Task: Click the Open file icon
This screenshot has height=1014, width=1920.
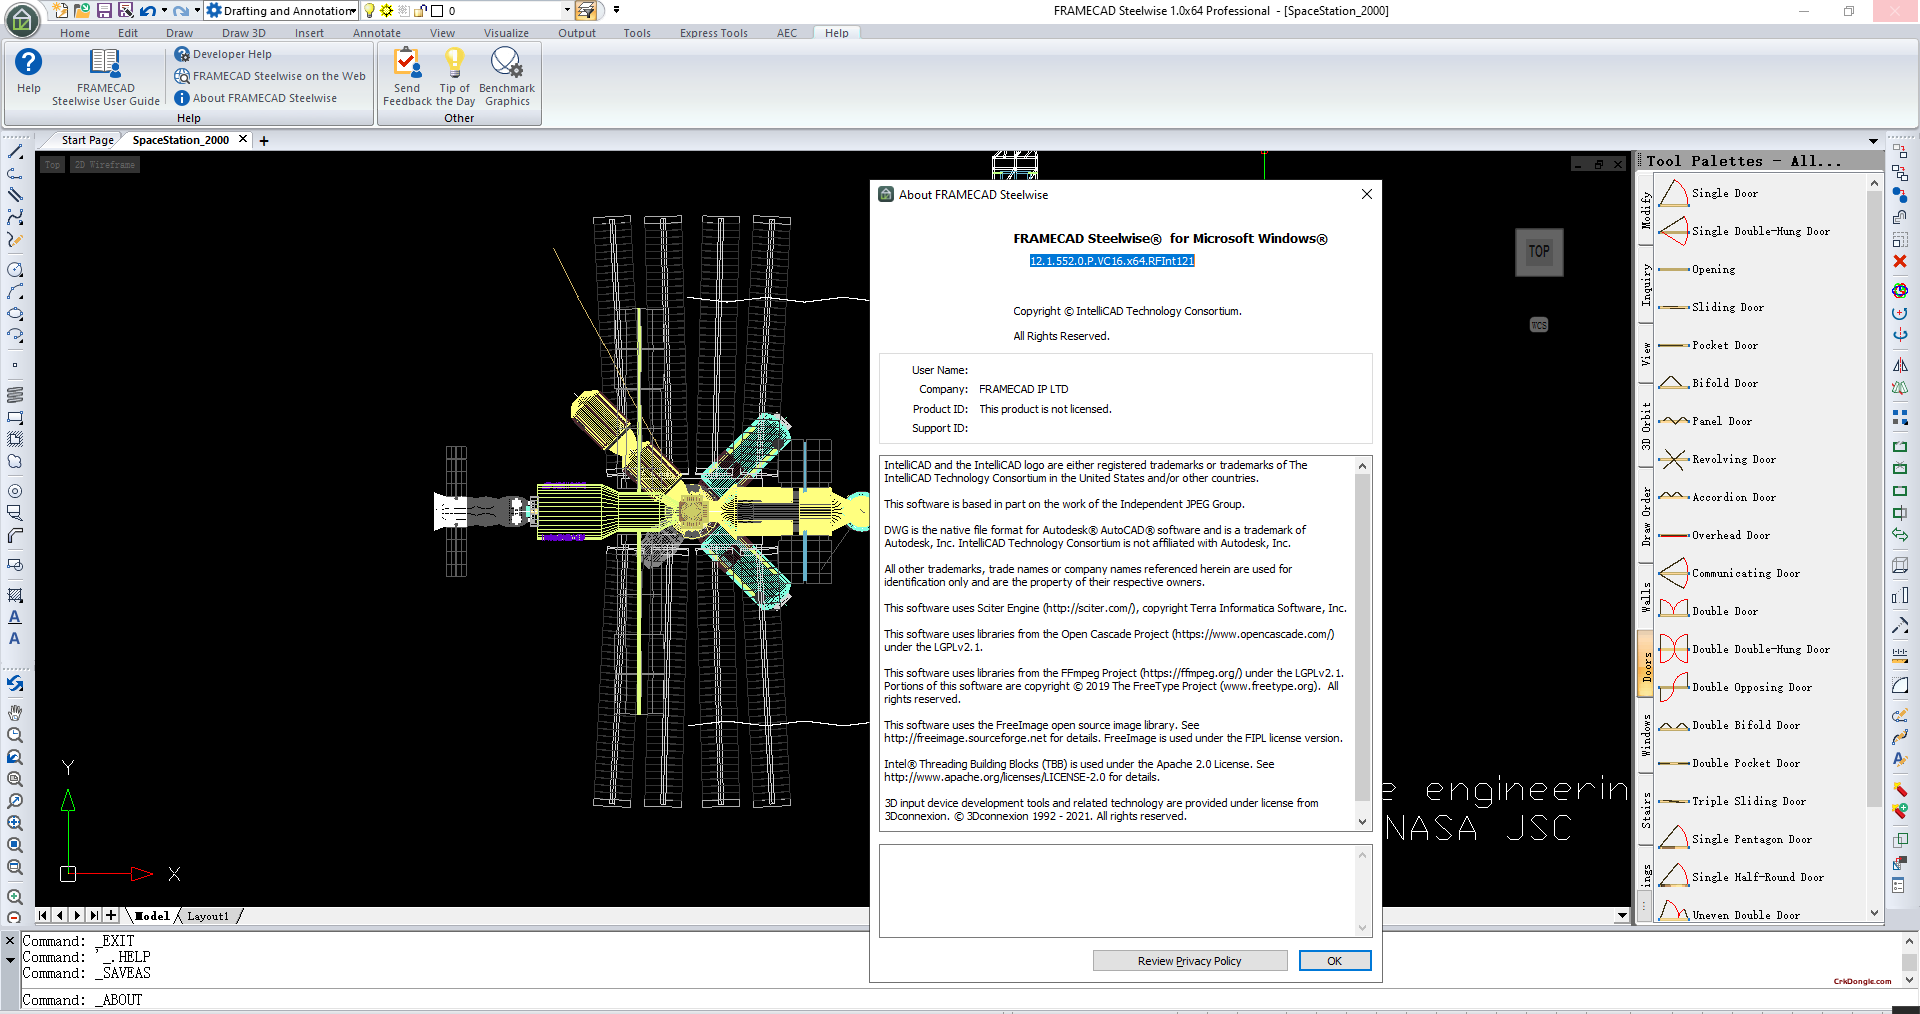Action: [82, 10]
